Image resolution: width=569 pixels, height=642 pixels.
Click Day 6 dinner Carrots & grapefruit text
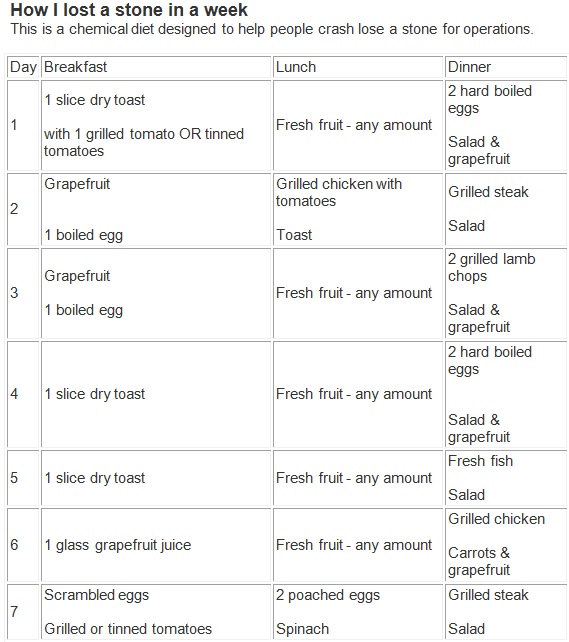[479, 561]
